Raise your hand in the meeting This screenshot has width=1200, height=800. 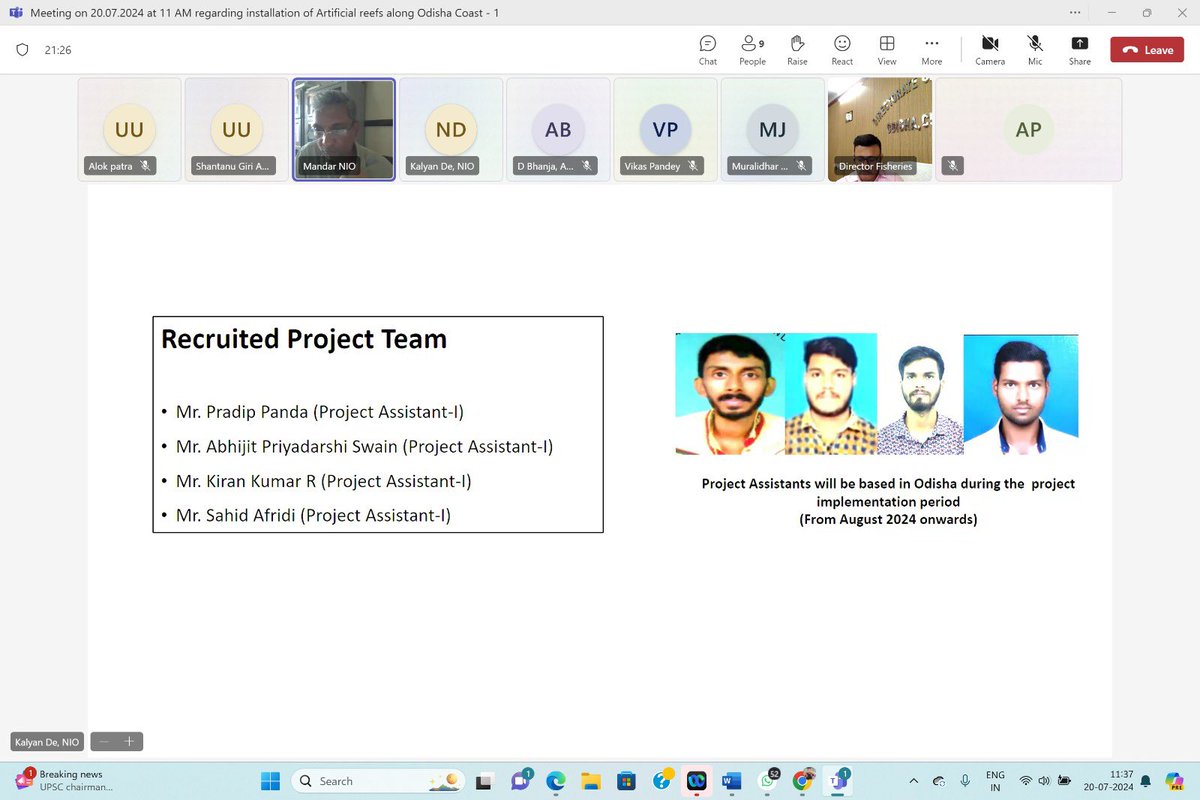[x=797, y=50]
